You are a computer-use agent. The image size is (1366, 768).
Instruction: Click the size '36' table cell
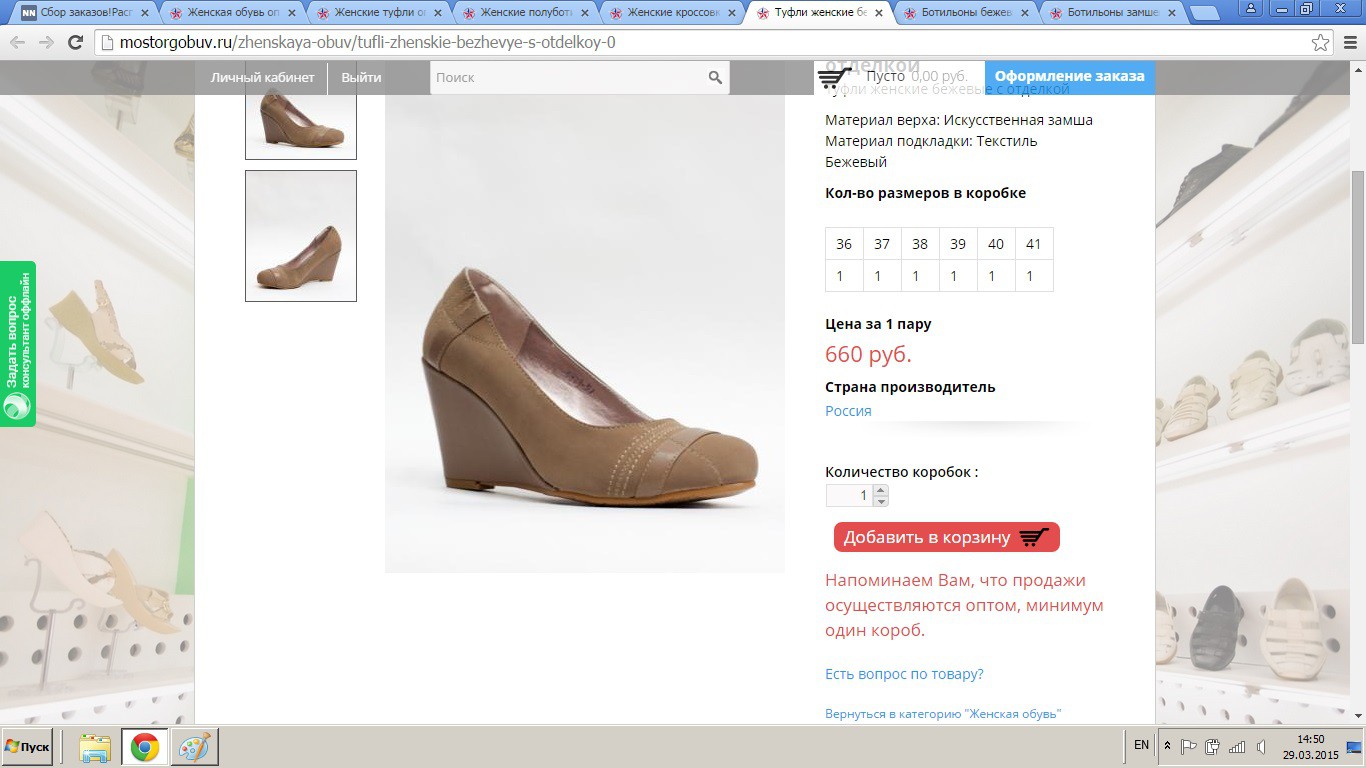pyautogui.click(x=844, y=244)
